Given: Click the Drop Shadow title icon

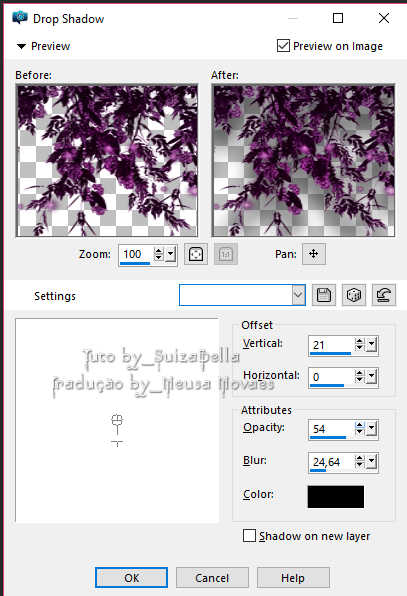Looking at the screenshot, I should coord(20,18).
